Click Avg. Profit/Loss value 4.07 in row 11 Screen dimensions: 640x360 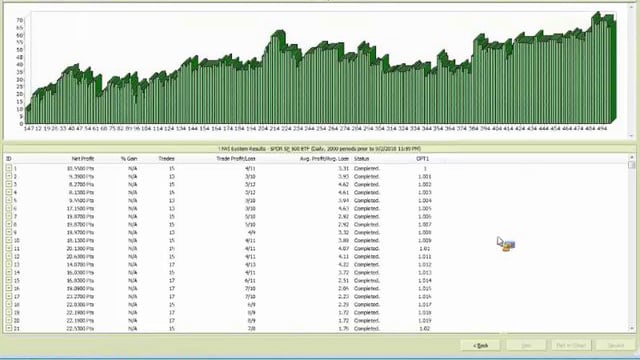(343, 249)
